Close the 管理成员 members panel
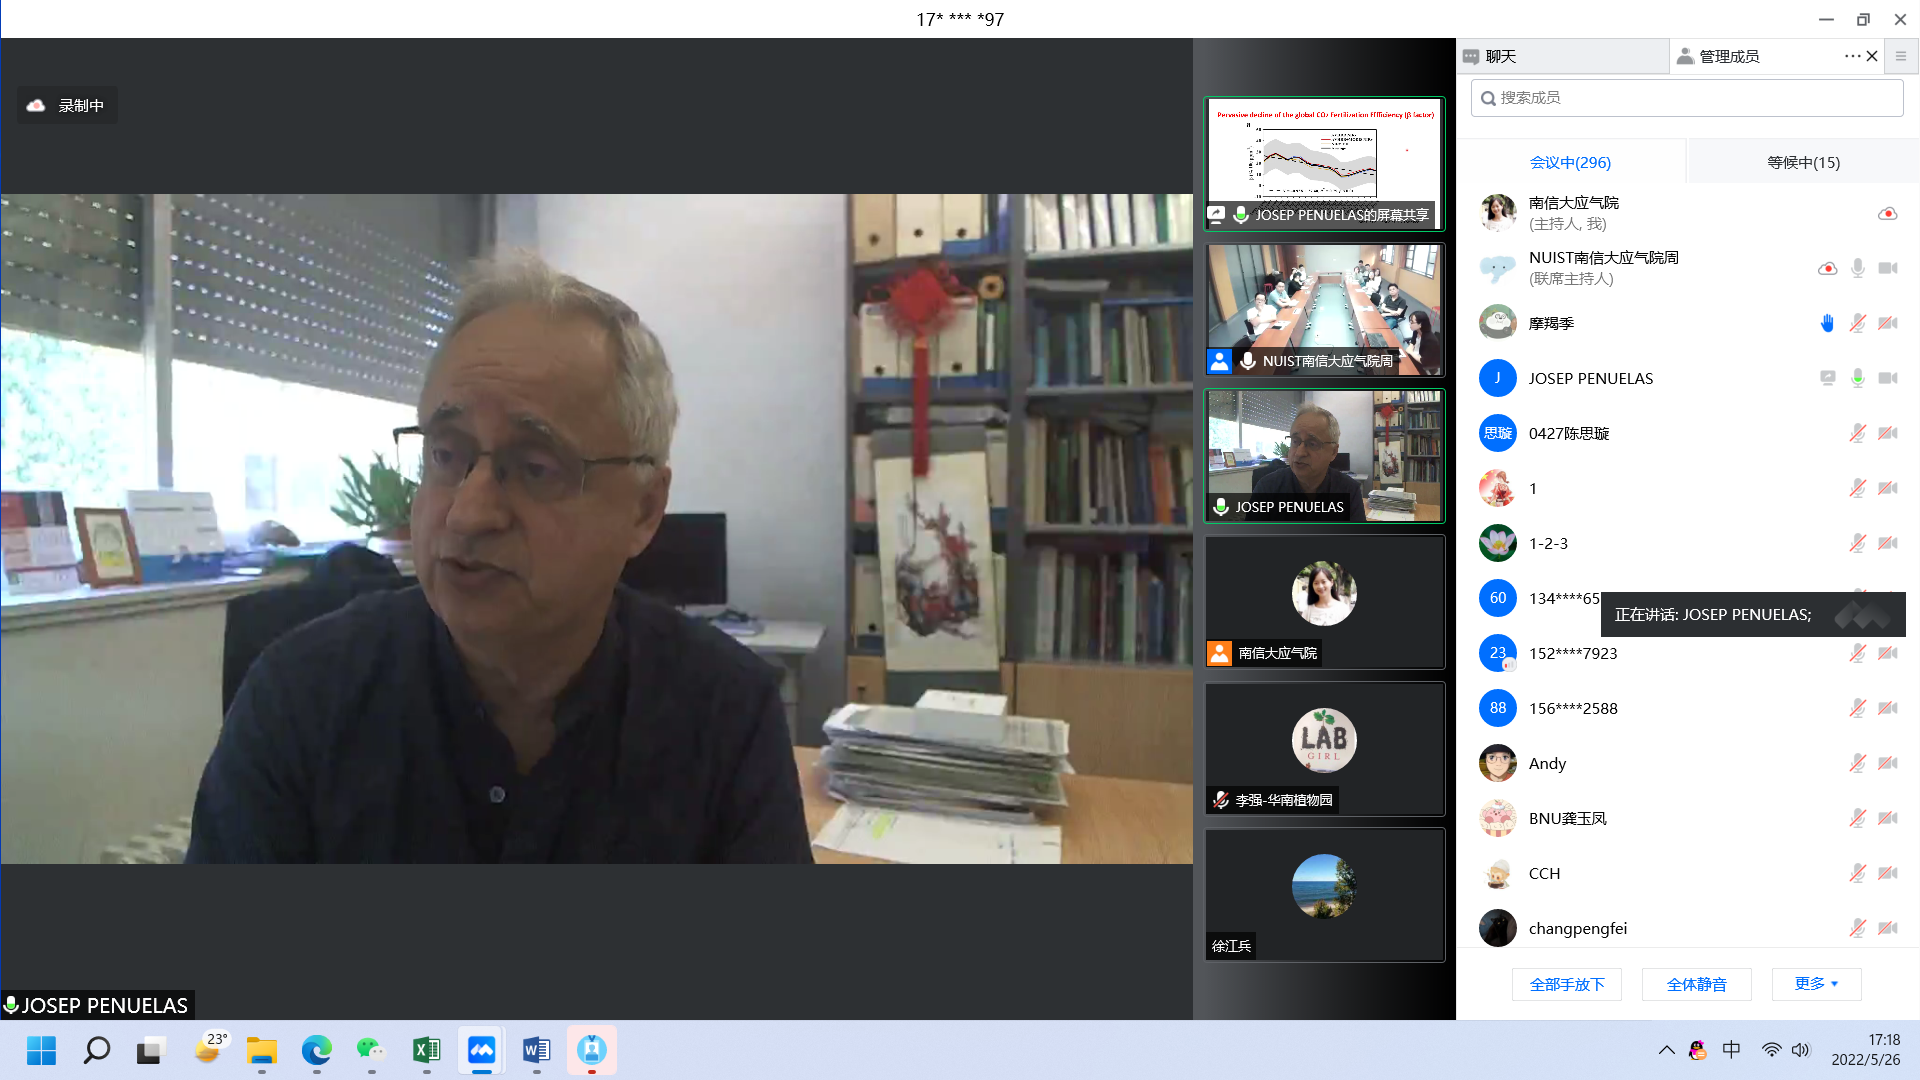This screenshot has height=1080, width=1920. click(1872, 56)
